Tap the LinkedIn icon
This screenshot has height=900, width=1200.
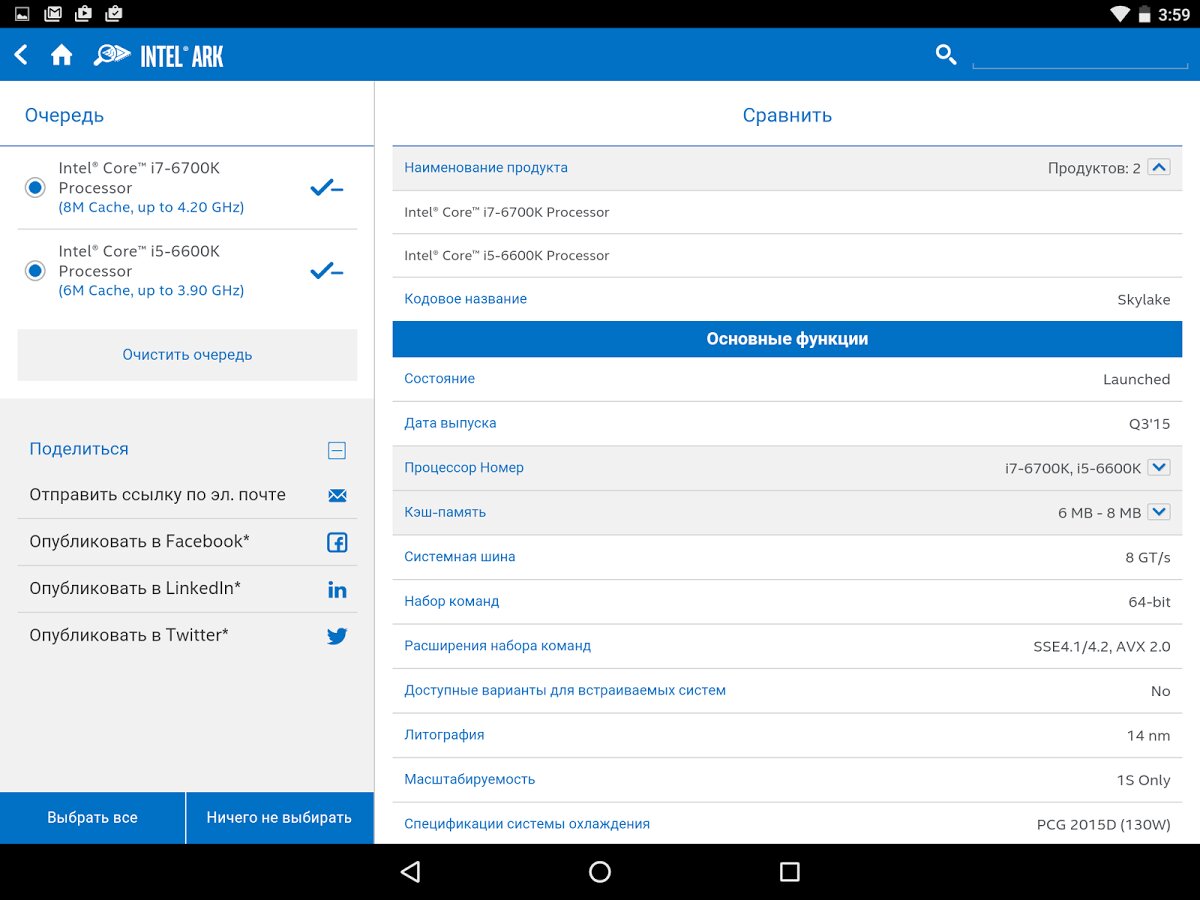coord(337,589)
